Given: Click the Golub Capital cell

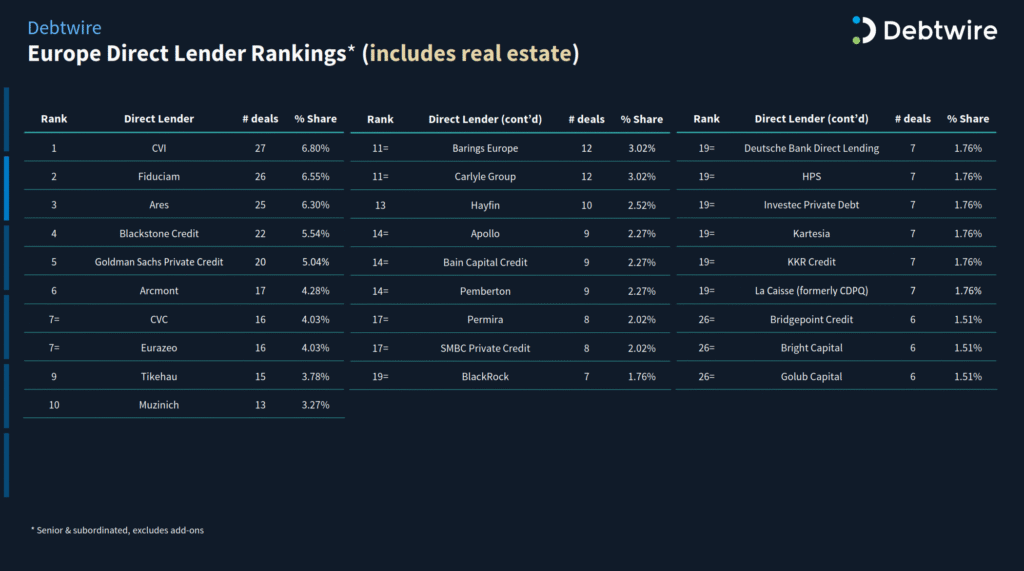Looking at the screenshot, I should tap(812, 376).
